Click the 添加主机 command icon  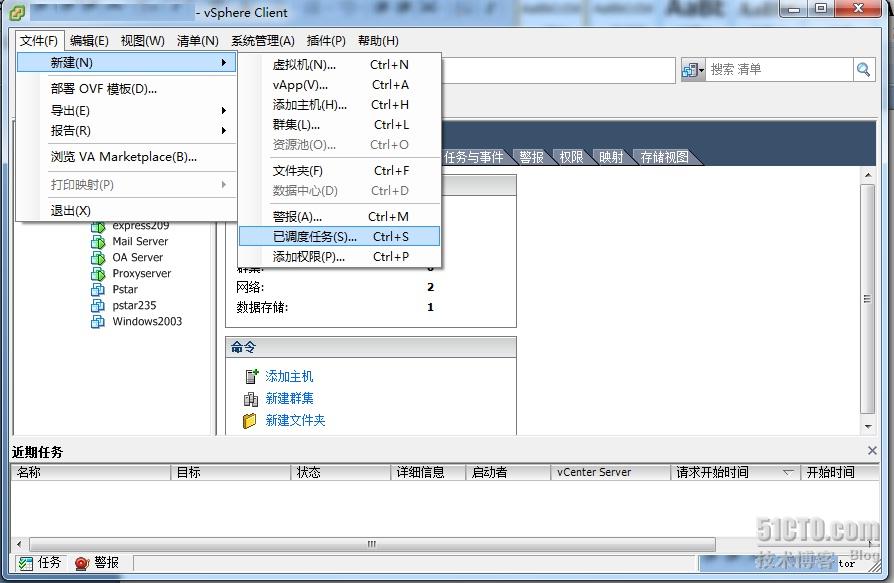[x=251, y=376]
